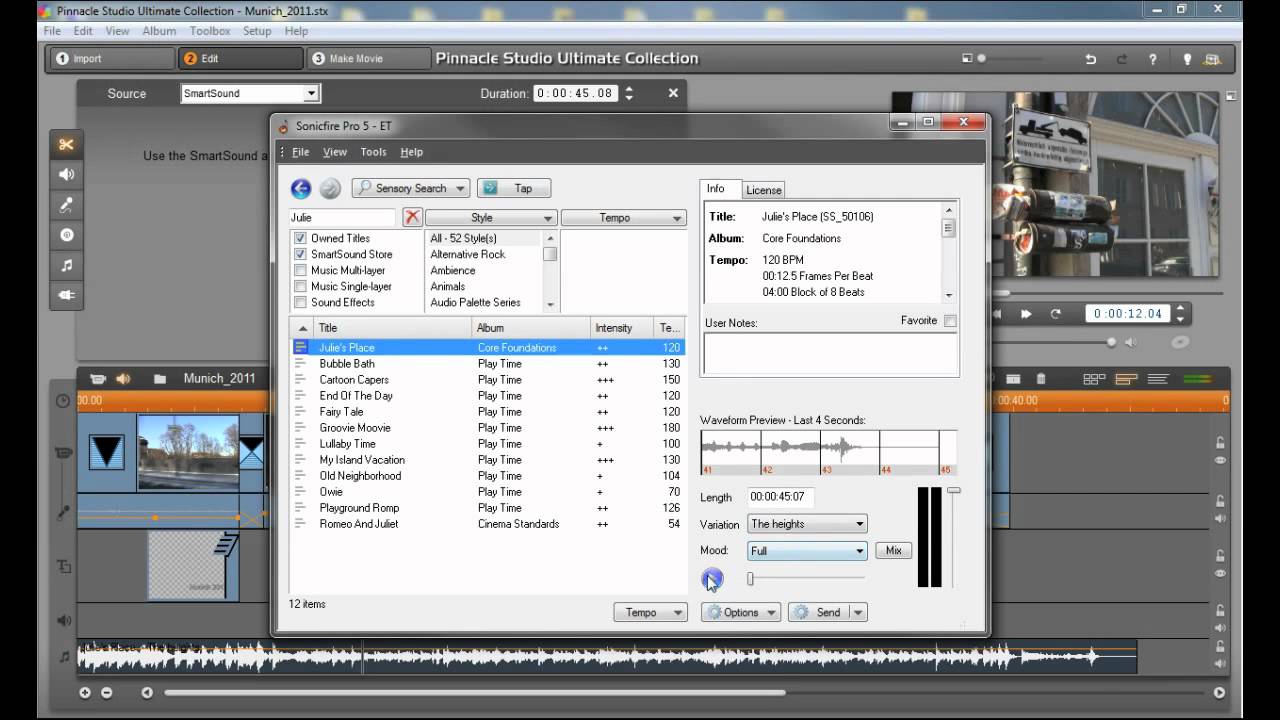The image size is (1280, 720).
Task: Open the Sensory Search dropdown
Action: pos(410,188)
